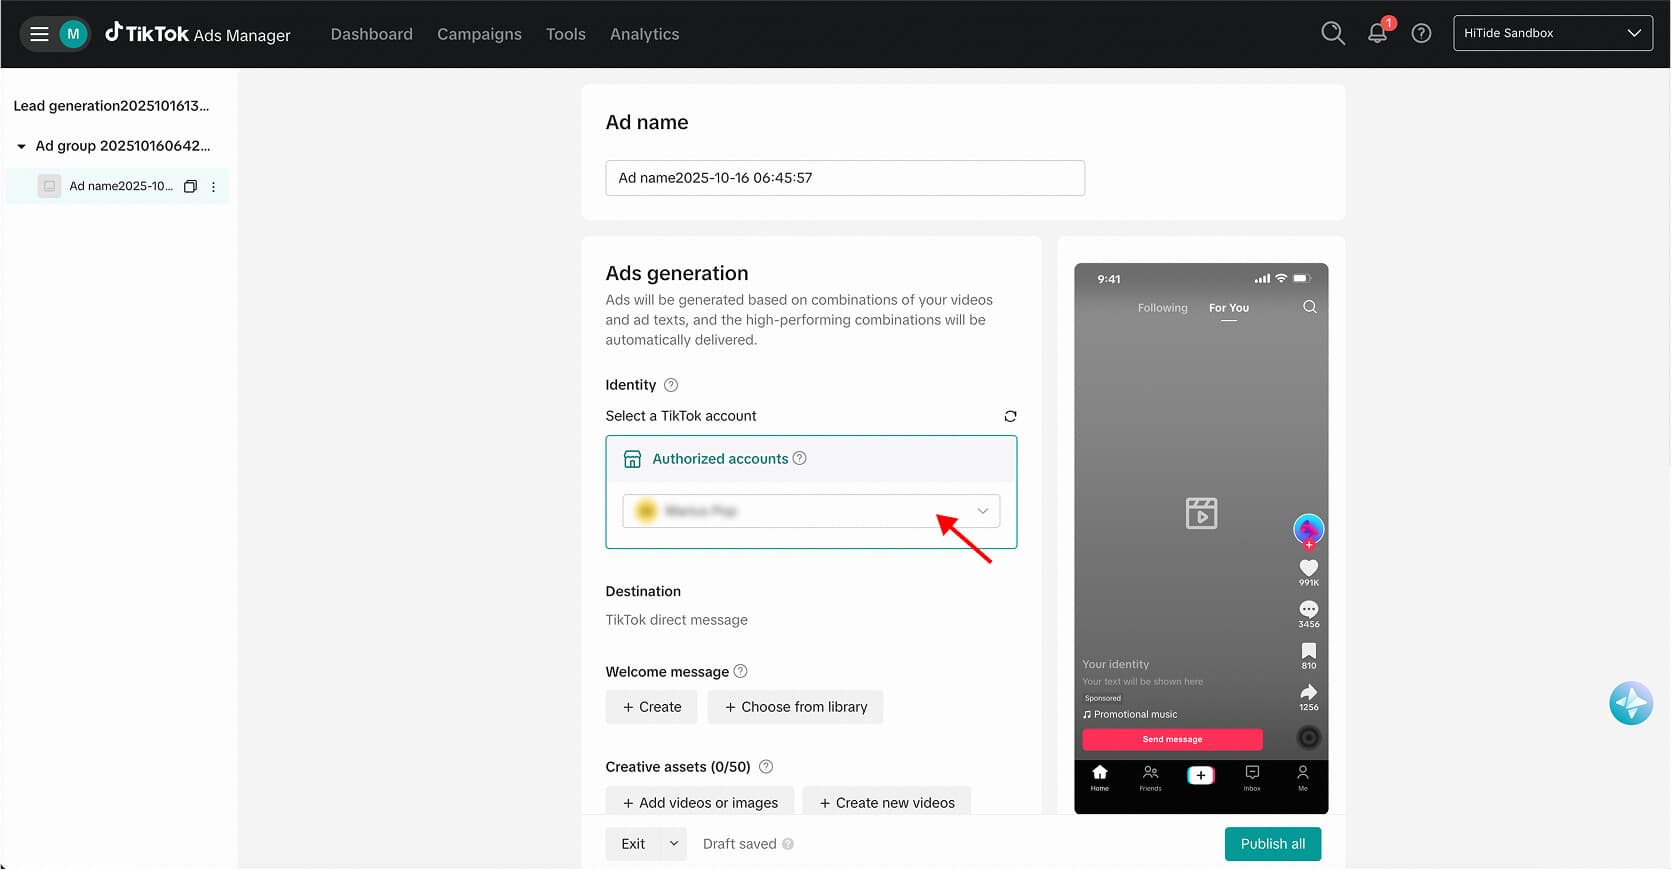Open the Analytics menu
The height and width of the screenshot is (870, 1671).
pos(644,34)
